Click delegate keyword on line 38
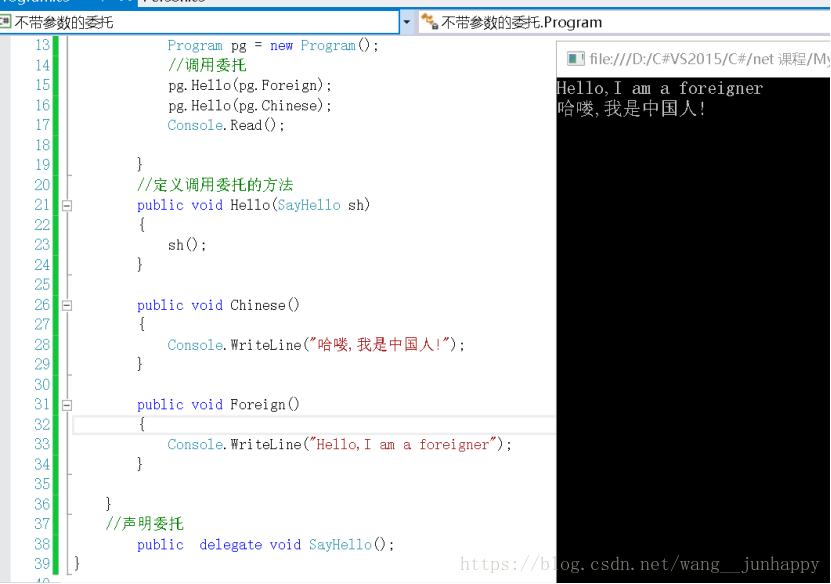The width and height of the screenshot is (831, 584). click(231, 544)
